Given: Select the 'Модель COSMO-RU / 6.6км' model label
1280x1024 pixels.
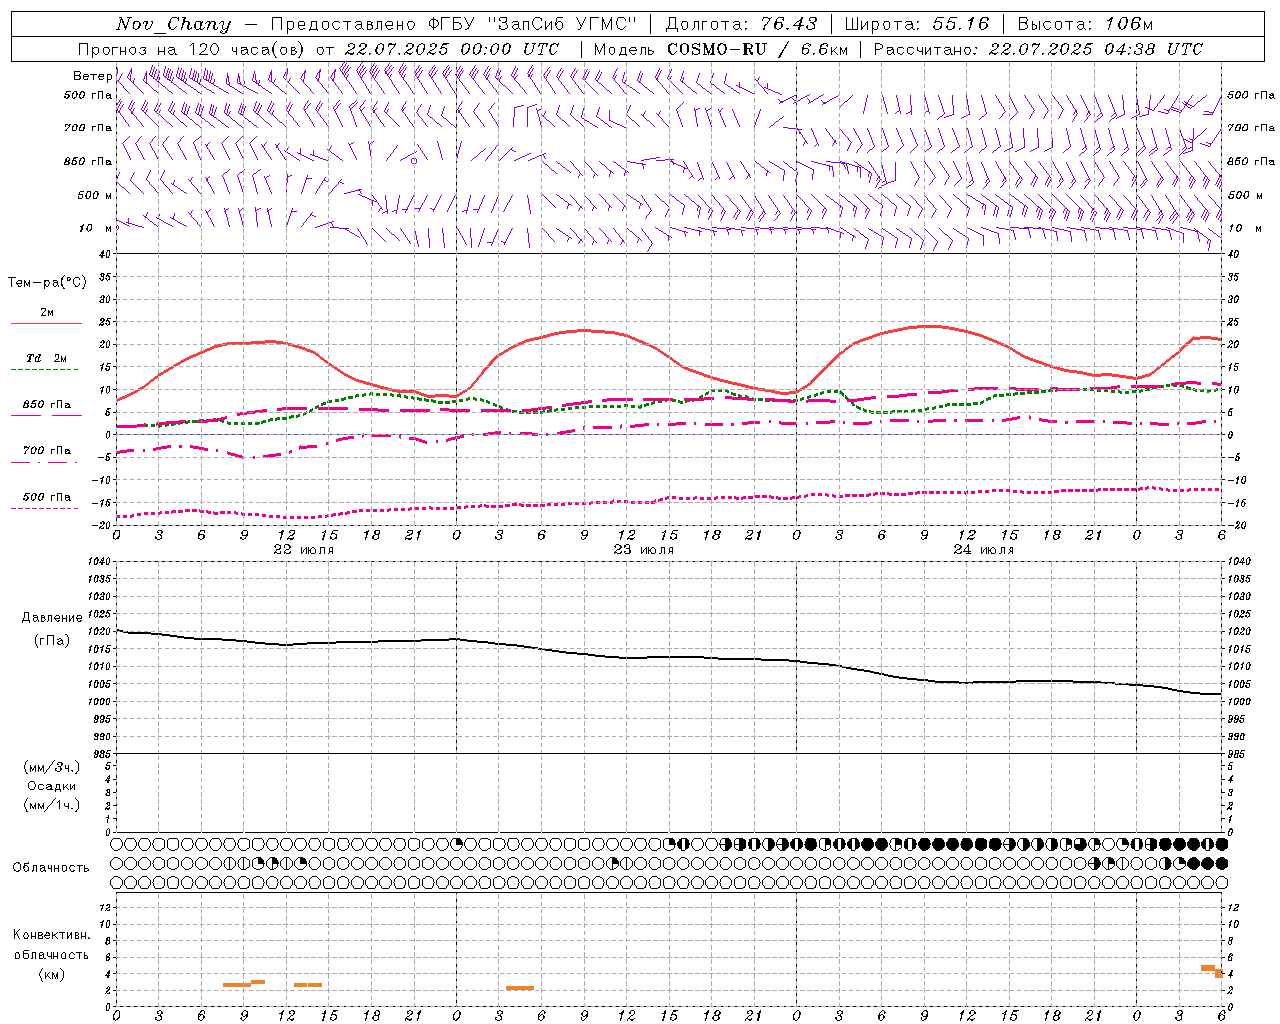Looking at the screenshot, I should (720, 49).
